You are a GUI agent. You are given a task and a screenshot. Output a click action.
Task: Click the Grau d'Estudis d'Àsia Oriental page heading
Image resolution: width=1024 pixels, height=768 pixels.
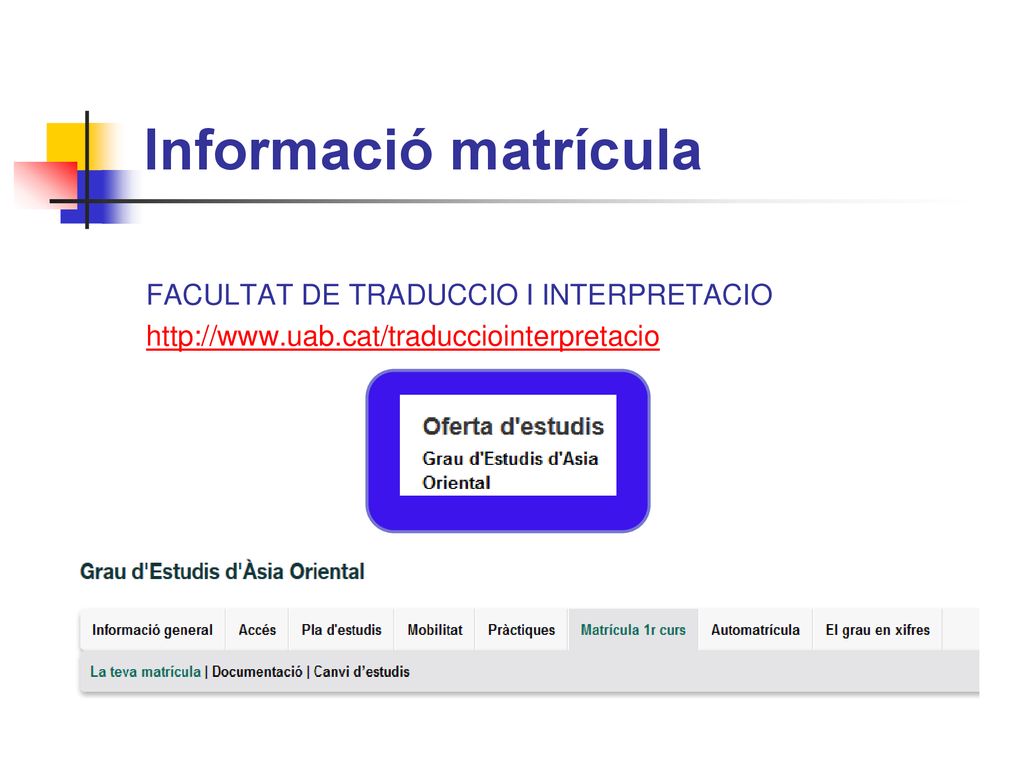point(222,571)
